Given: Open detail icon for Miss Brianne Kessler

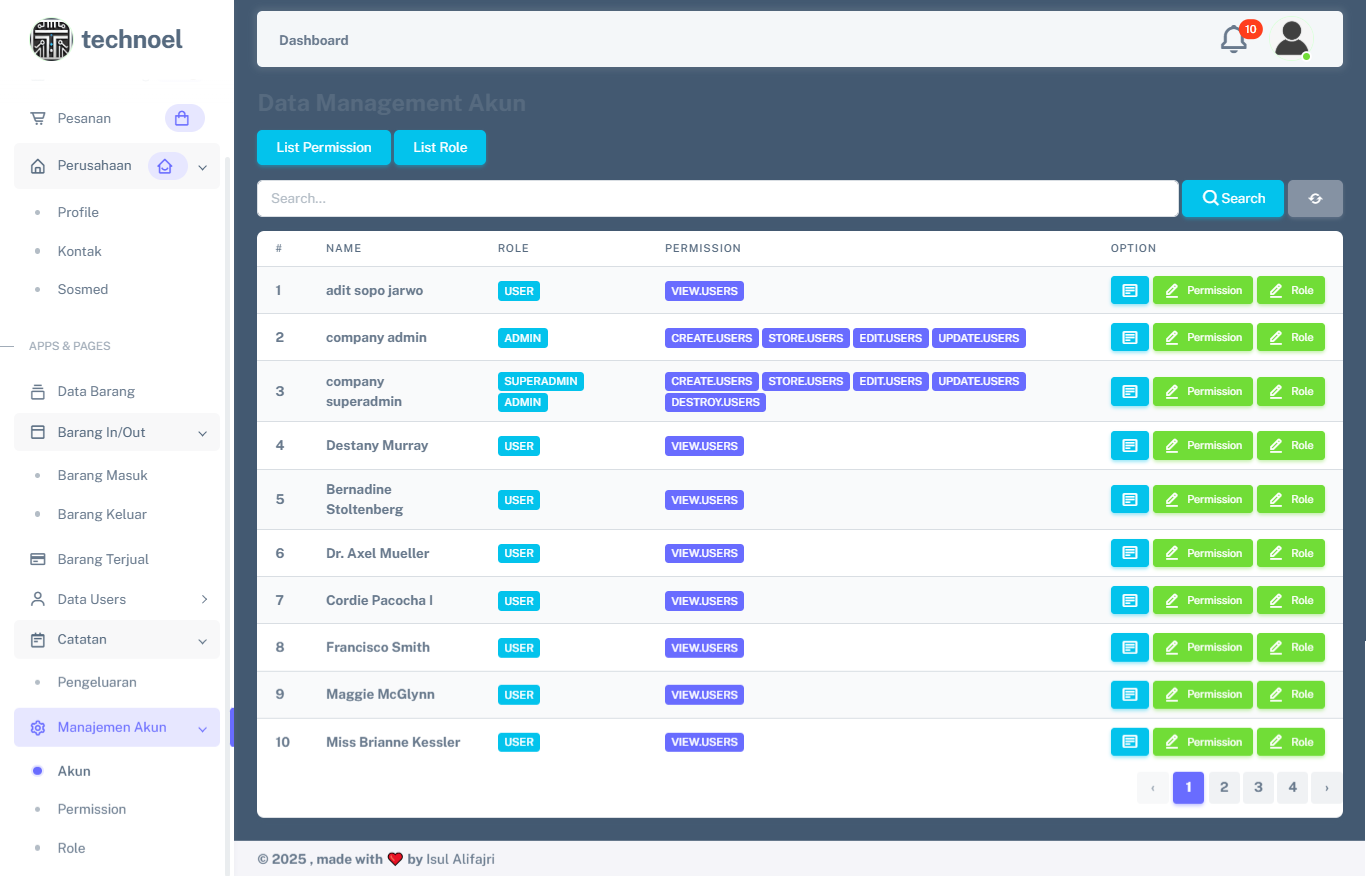Looking at the screenshot, I should 1129,742.
